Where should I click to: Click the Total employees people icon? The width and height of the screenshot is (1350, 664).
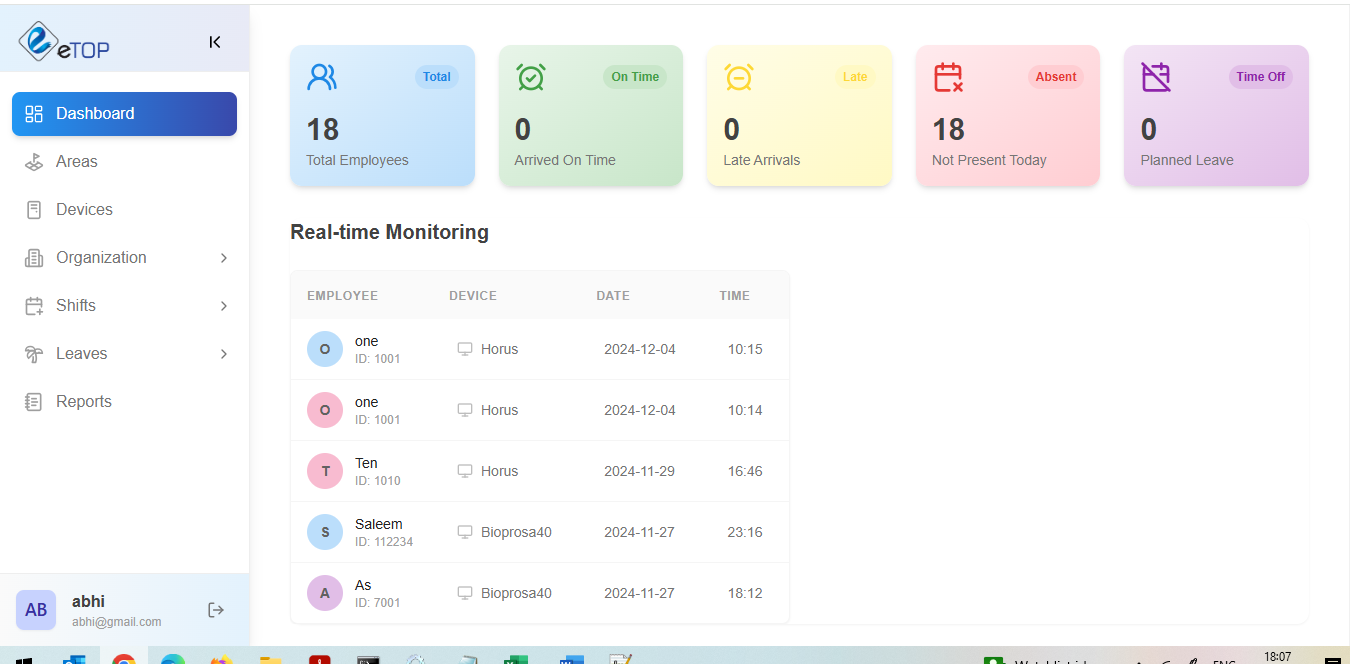tap(321, 76)
